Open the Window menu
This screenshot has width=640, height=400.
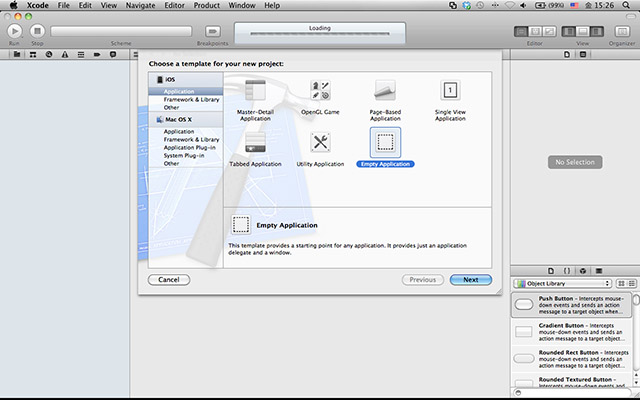pos(242,5)
